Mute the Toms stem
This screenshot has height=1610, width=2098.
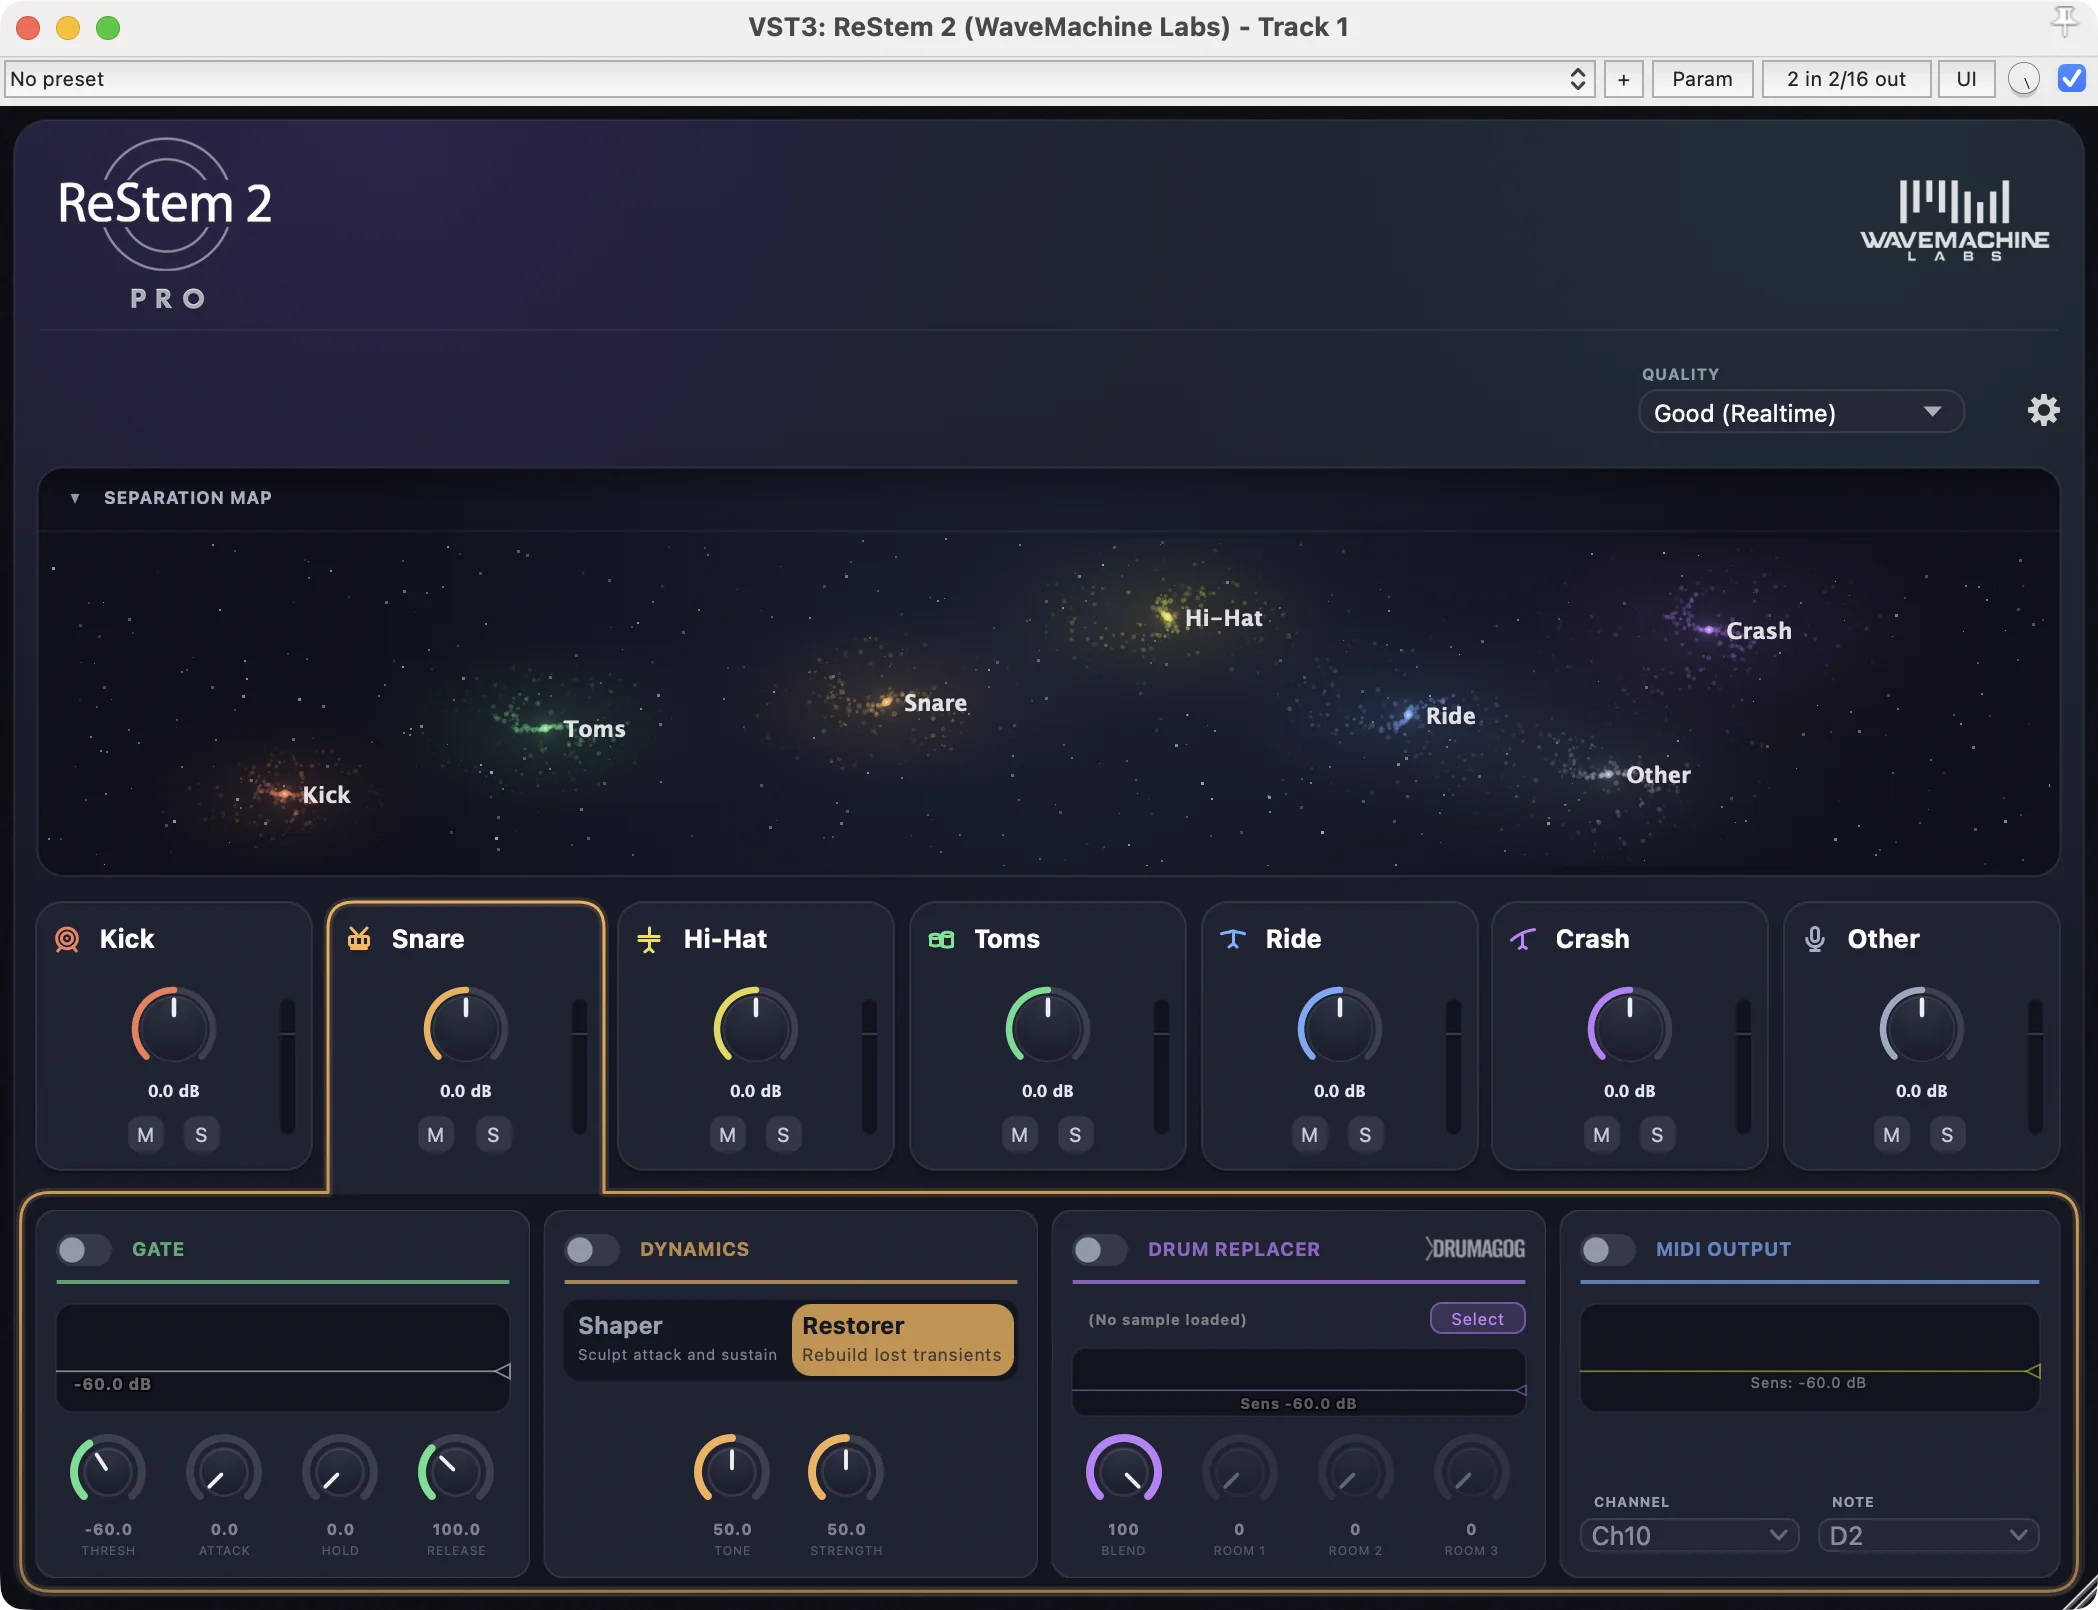[x=1019, y=1135]
